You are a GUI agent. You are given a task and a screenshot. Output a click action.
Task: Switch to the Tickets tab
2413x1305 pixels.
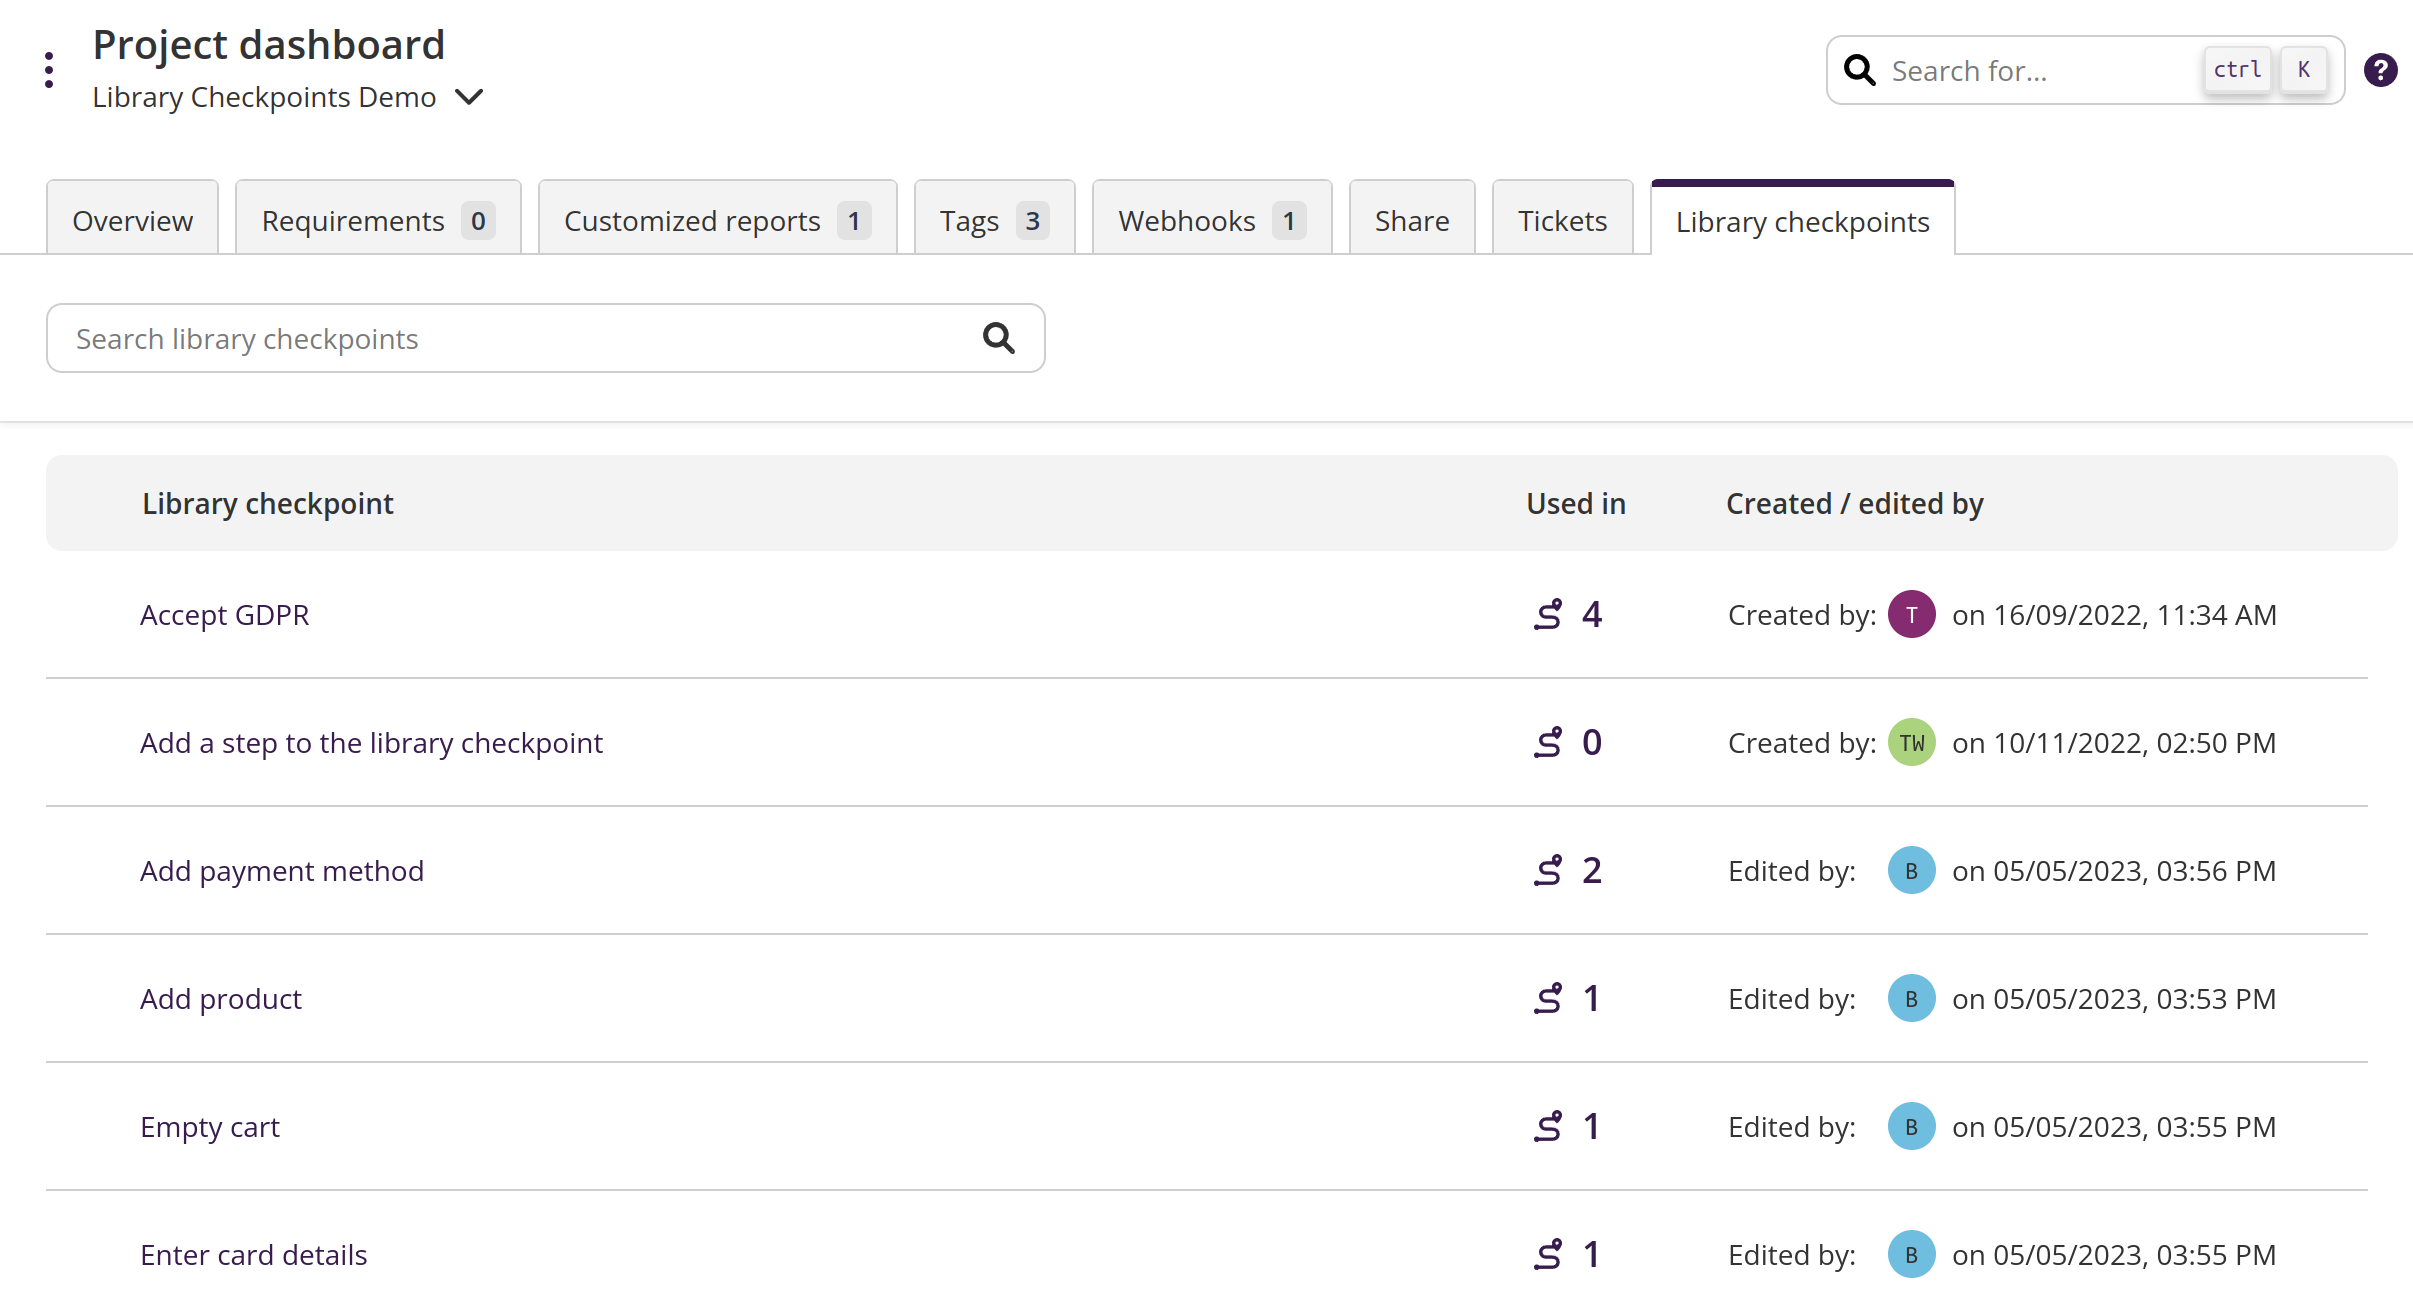[x=1562, y=220]
